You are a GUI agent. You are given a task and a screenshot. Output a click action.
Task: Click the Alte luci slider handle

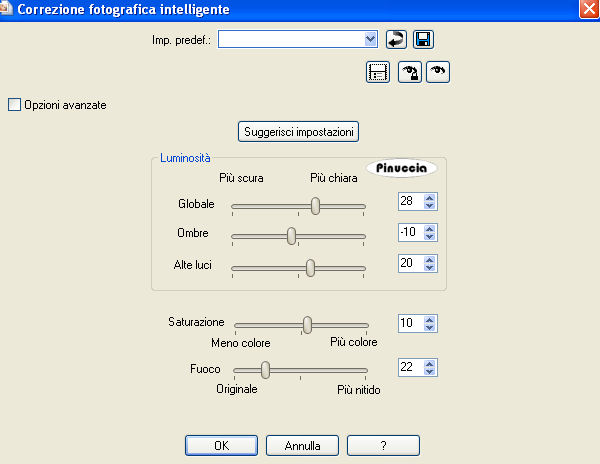[311, 267]
